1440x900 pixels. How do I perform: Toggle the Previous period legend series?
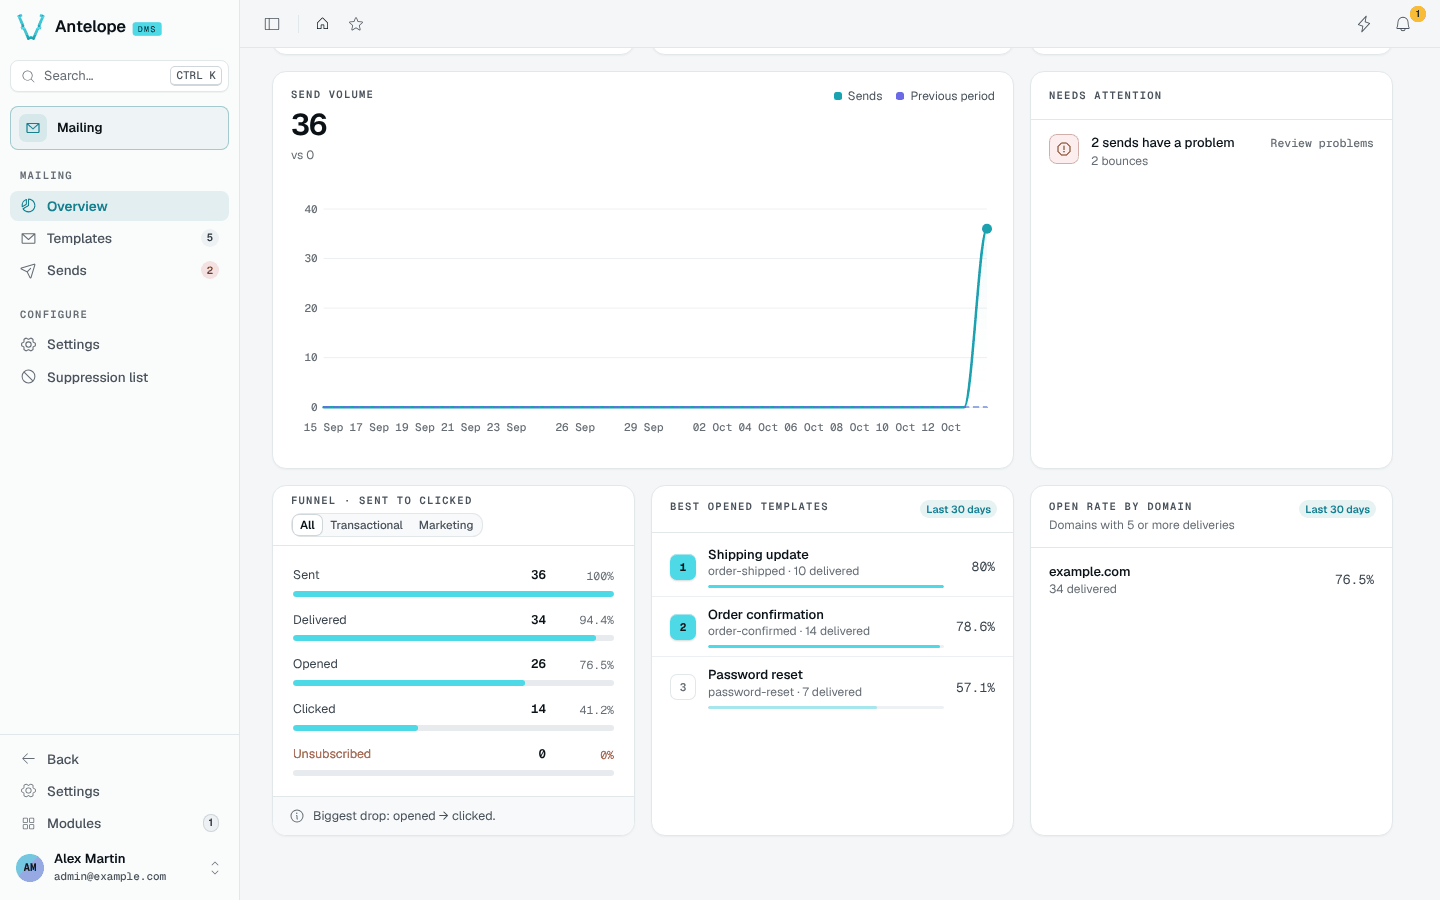pos(945,96)
